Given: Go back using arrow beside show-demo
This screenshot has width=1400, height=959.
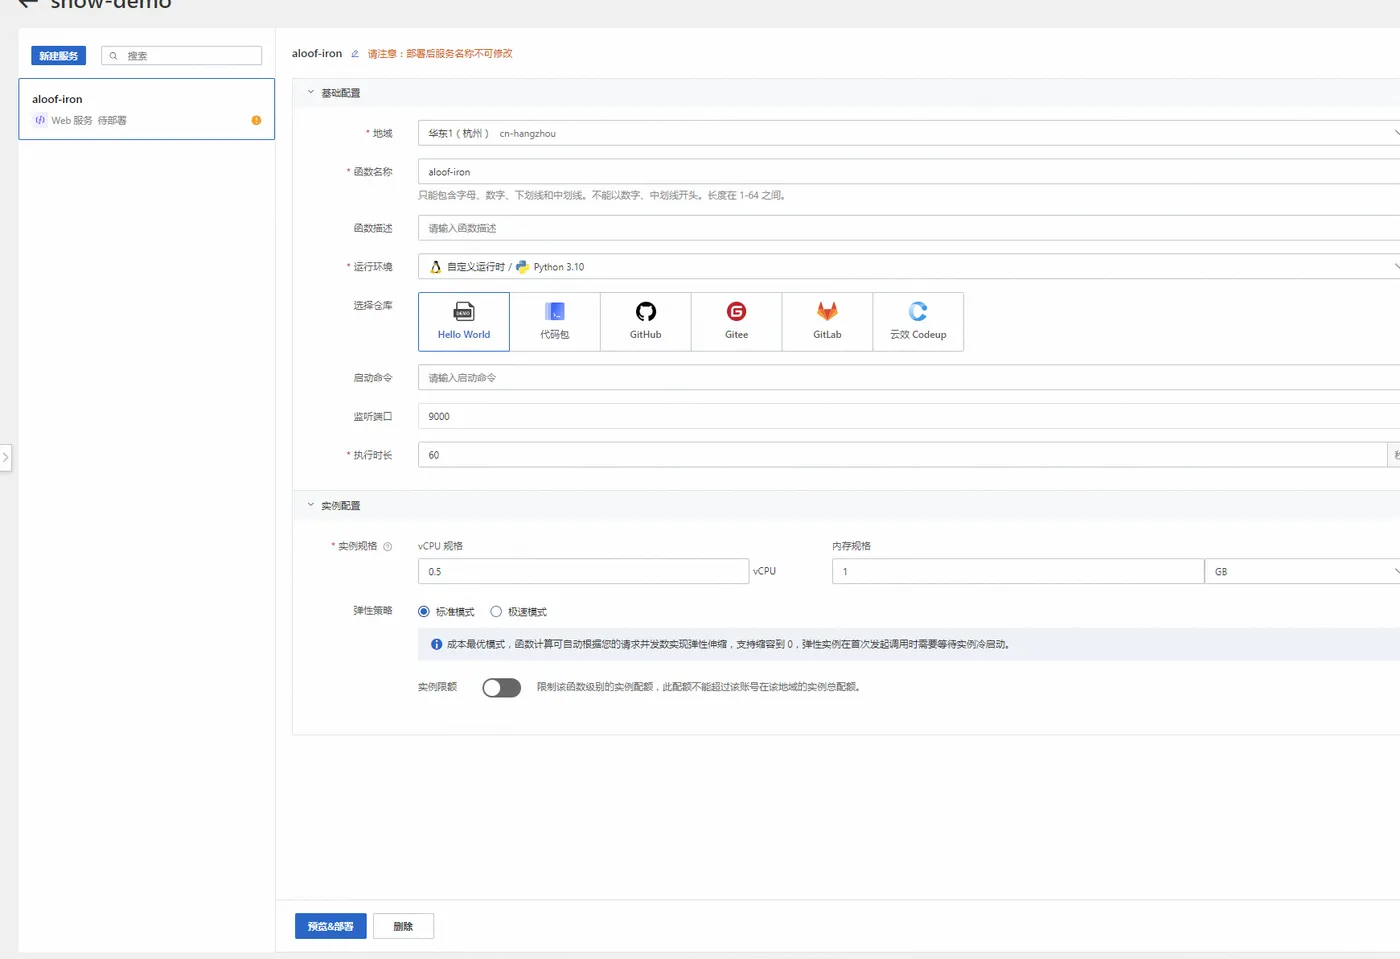Looking at the screenshot, I should (x=28, y=4).
